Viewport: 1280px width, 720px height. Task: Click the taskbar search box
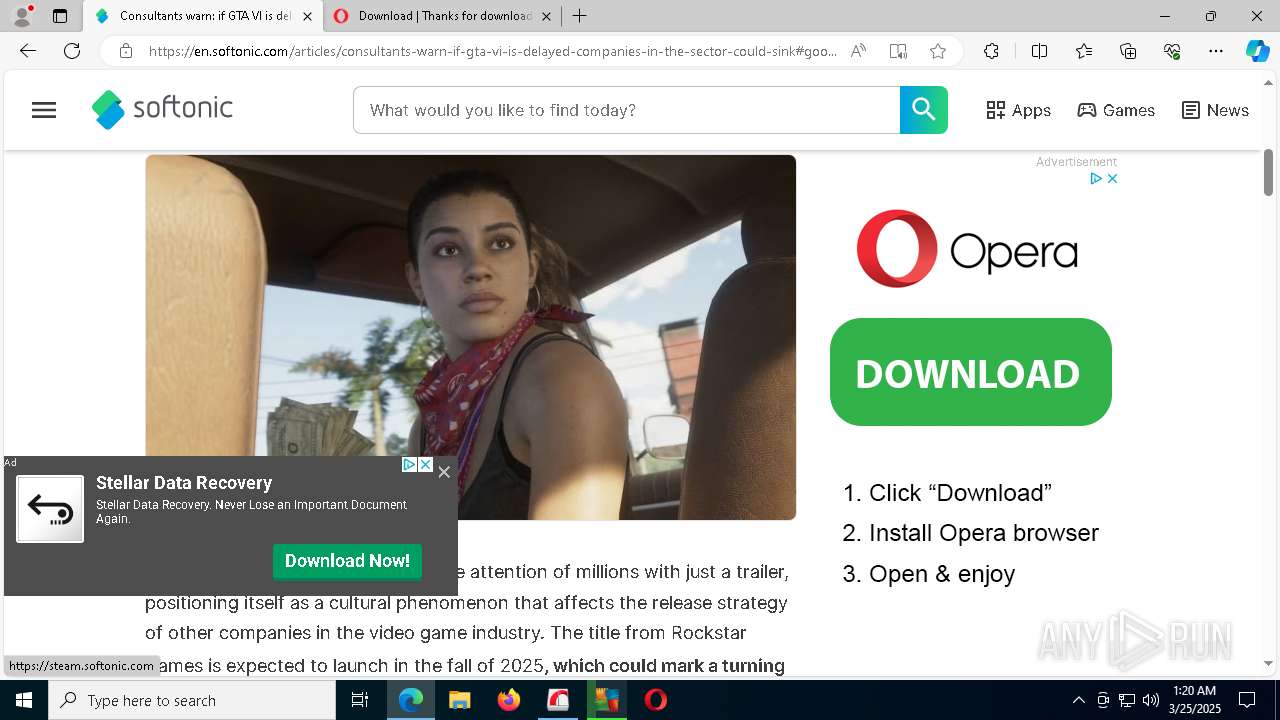click(192, 700)
